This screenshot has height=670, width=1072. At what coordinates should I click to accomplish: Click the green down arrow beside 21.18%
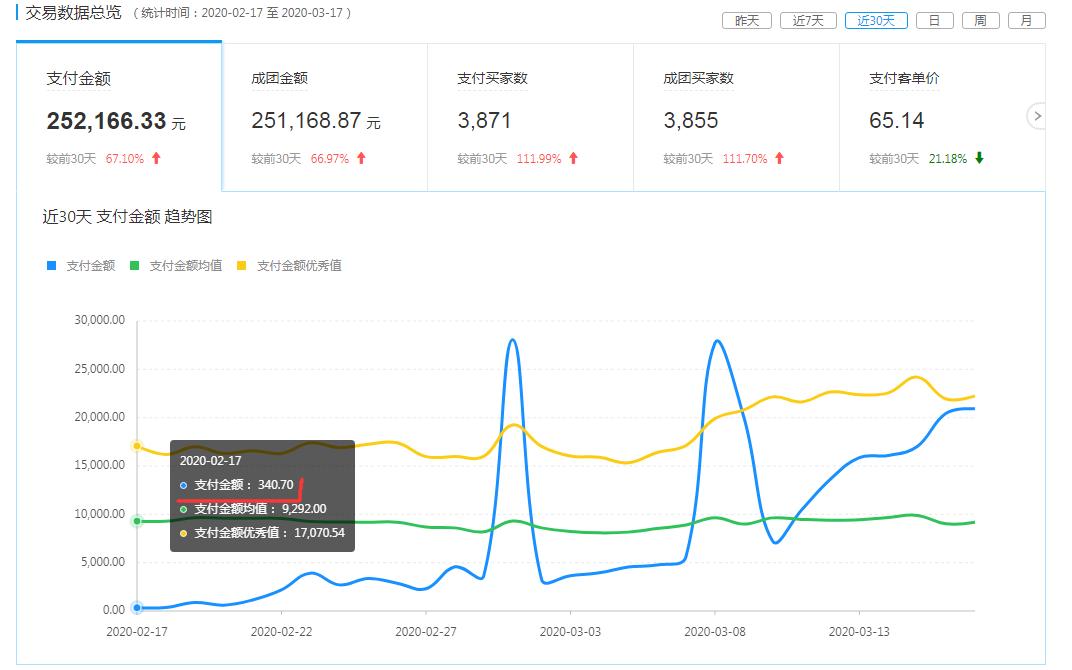point(979,158)
